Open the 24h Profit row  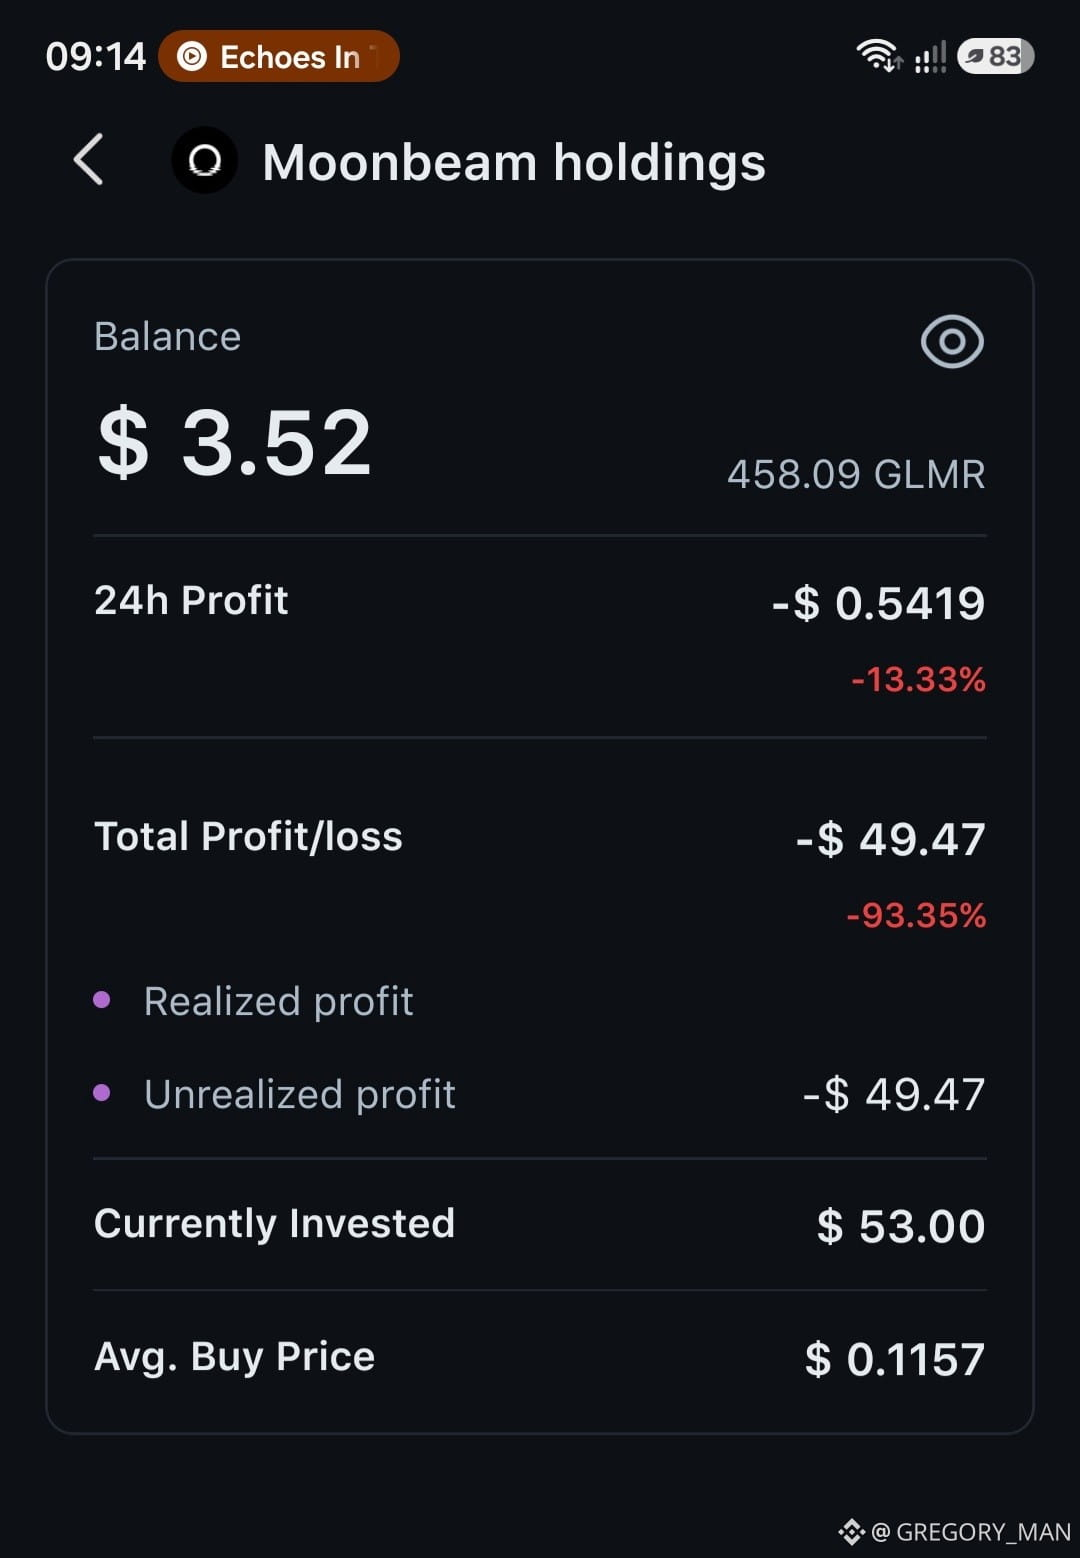[540, 637]
